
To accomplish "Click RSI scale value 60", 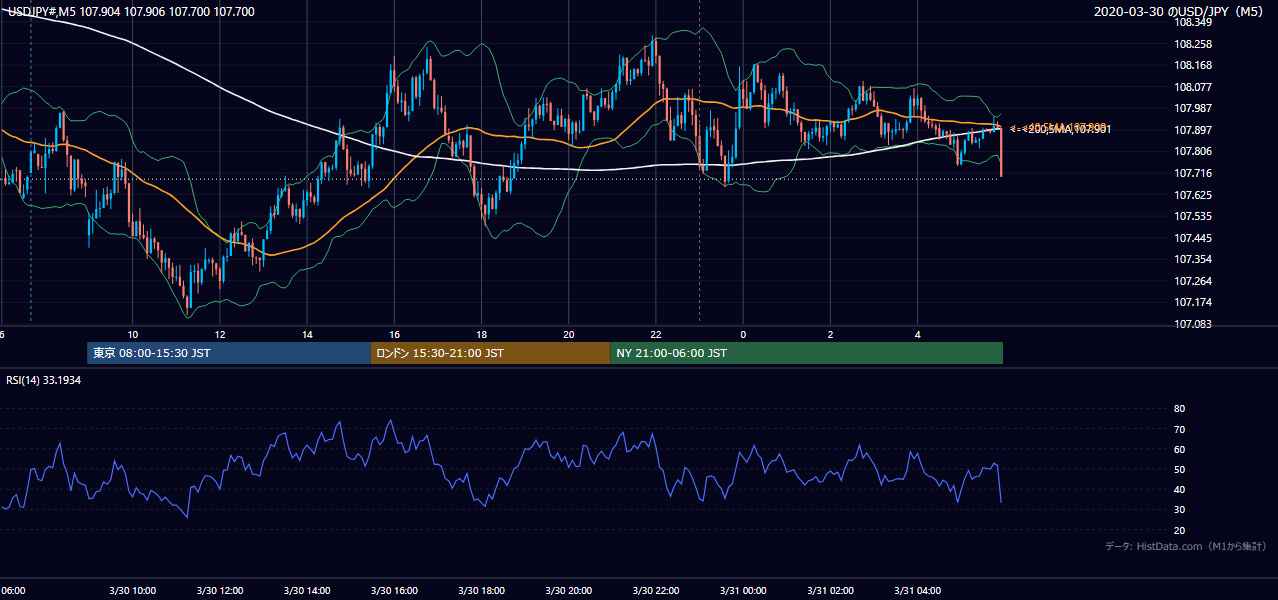I will (x=1179, y=449).
